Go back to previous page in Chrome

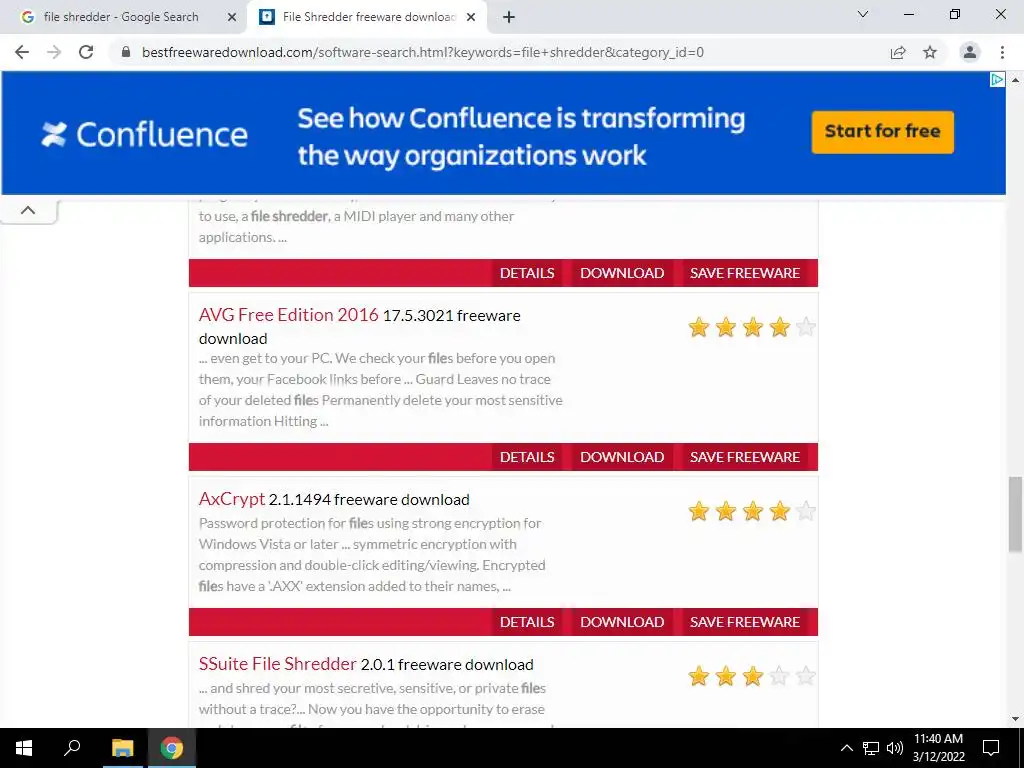point(22,52)
